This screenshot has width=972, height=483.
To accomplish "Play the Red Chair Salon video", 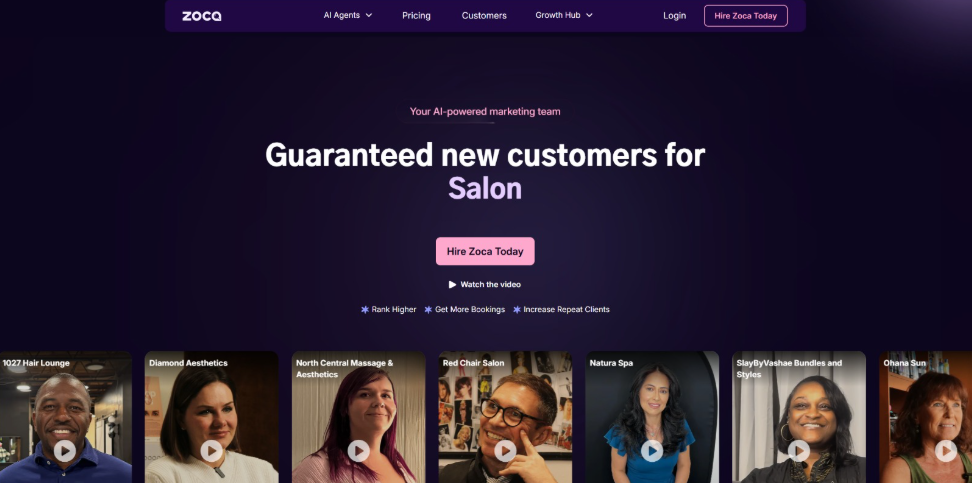I will (x=505, y=451).
